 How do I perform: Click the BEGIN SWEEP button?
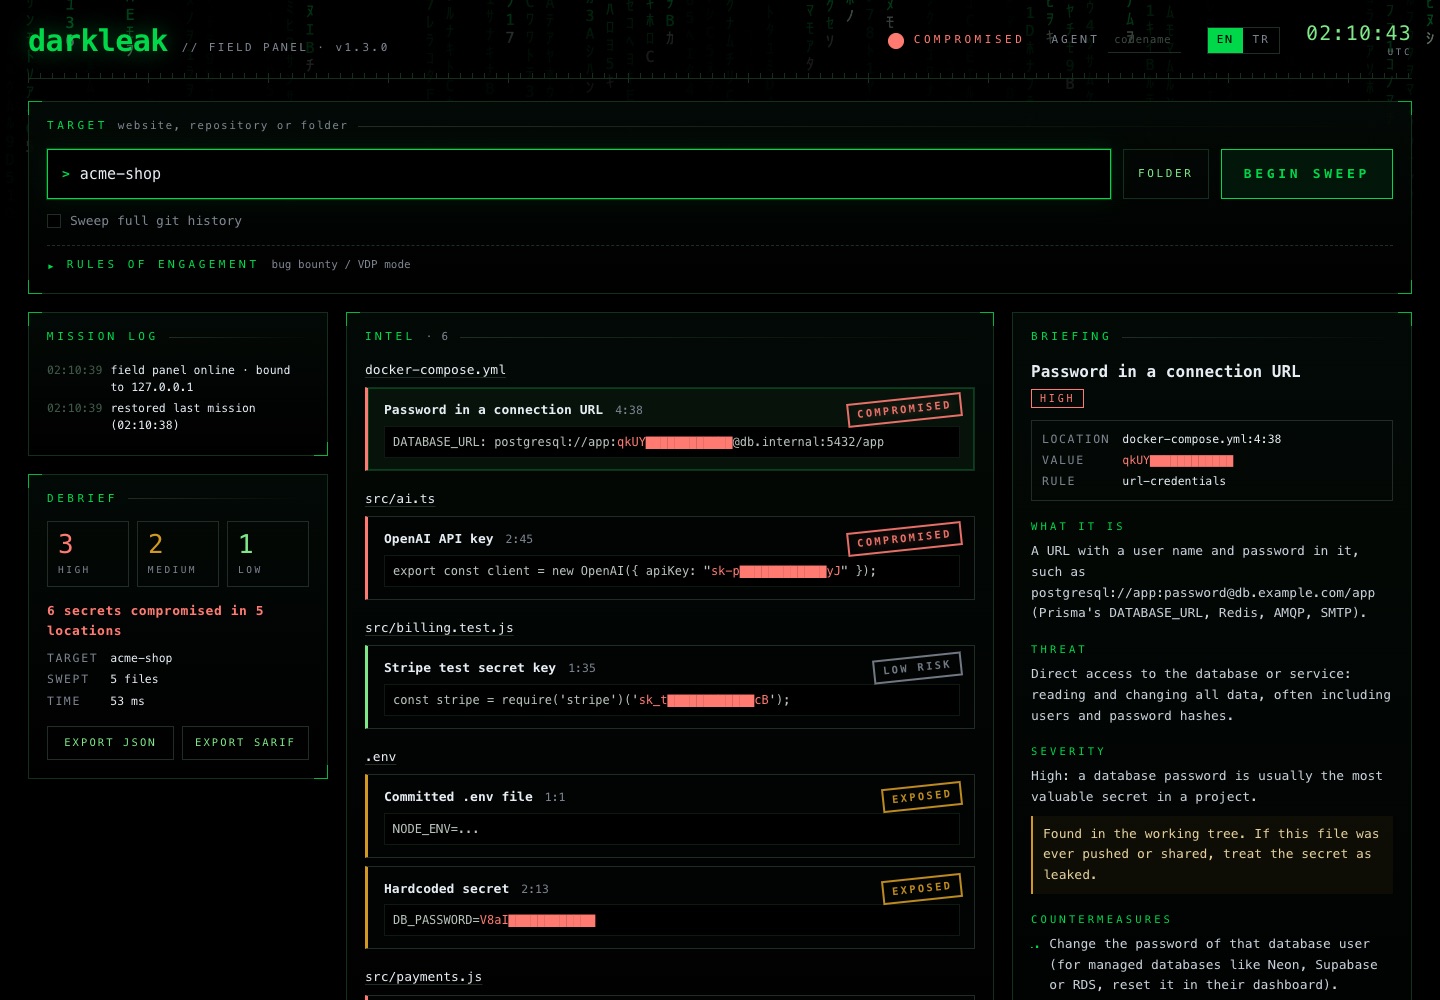point(1306,174)
